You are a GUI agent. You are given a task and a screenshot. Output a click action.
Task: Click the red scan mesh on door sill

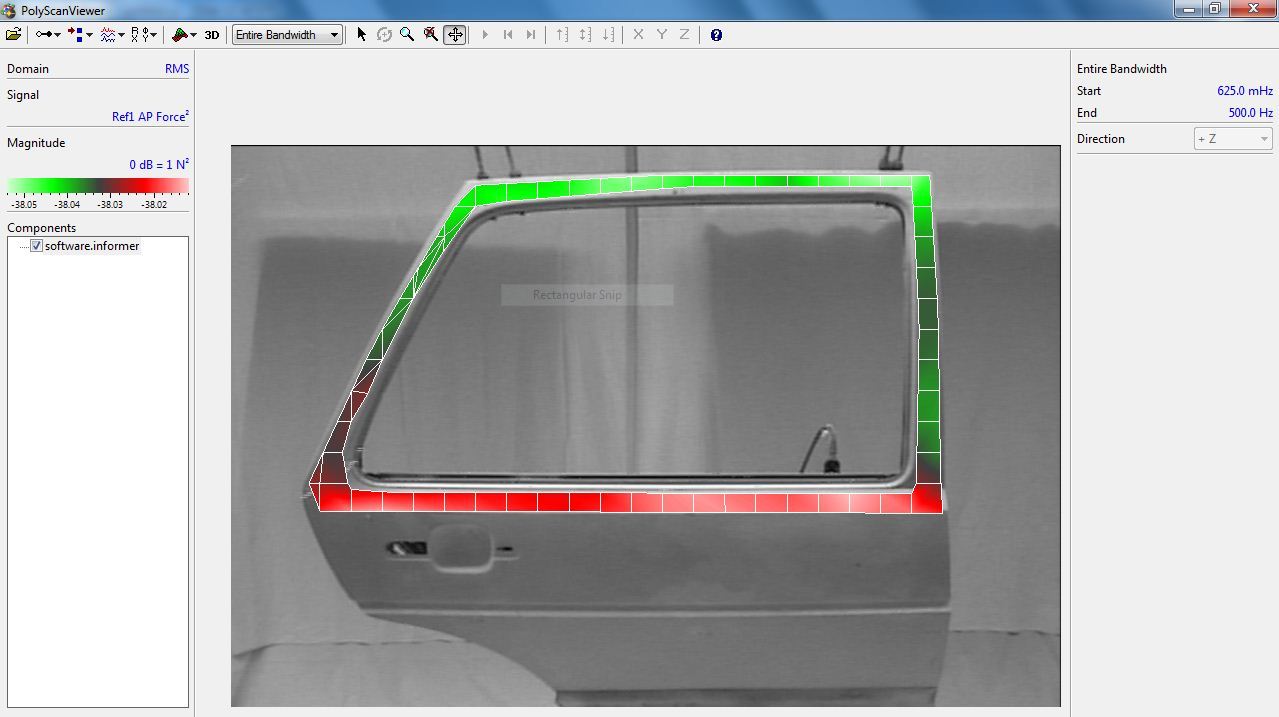[630, 502]
